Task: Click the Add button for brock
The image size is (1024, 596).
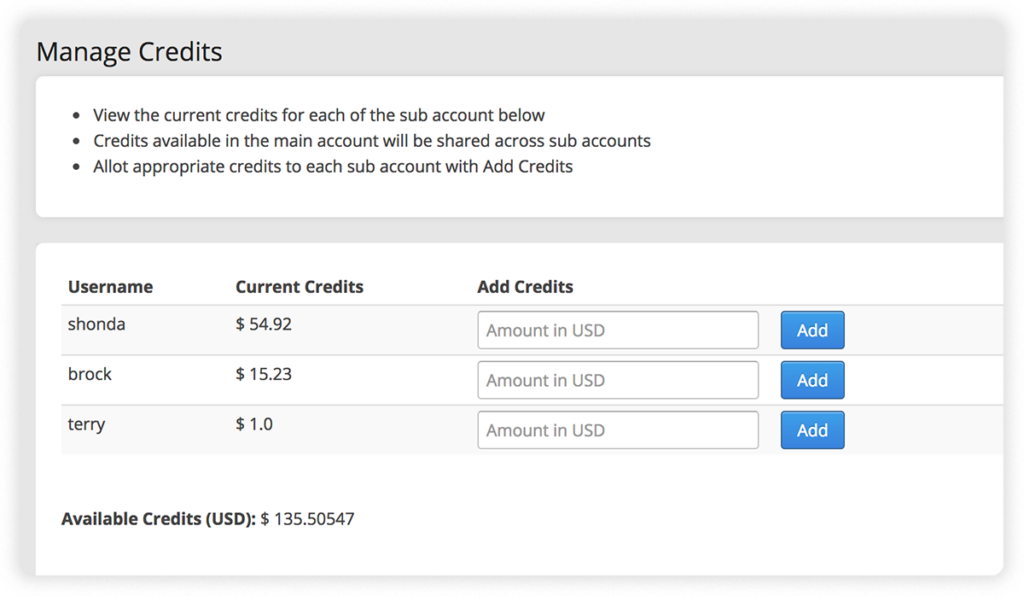Action: click(x=812, y=380)
